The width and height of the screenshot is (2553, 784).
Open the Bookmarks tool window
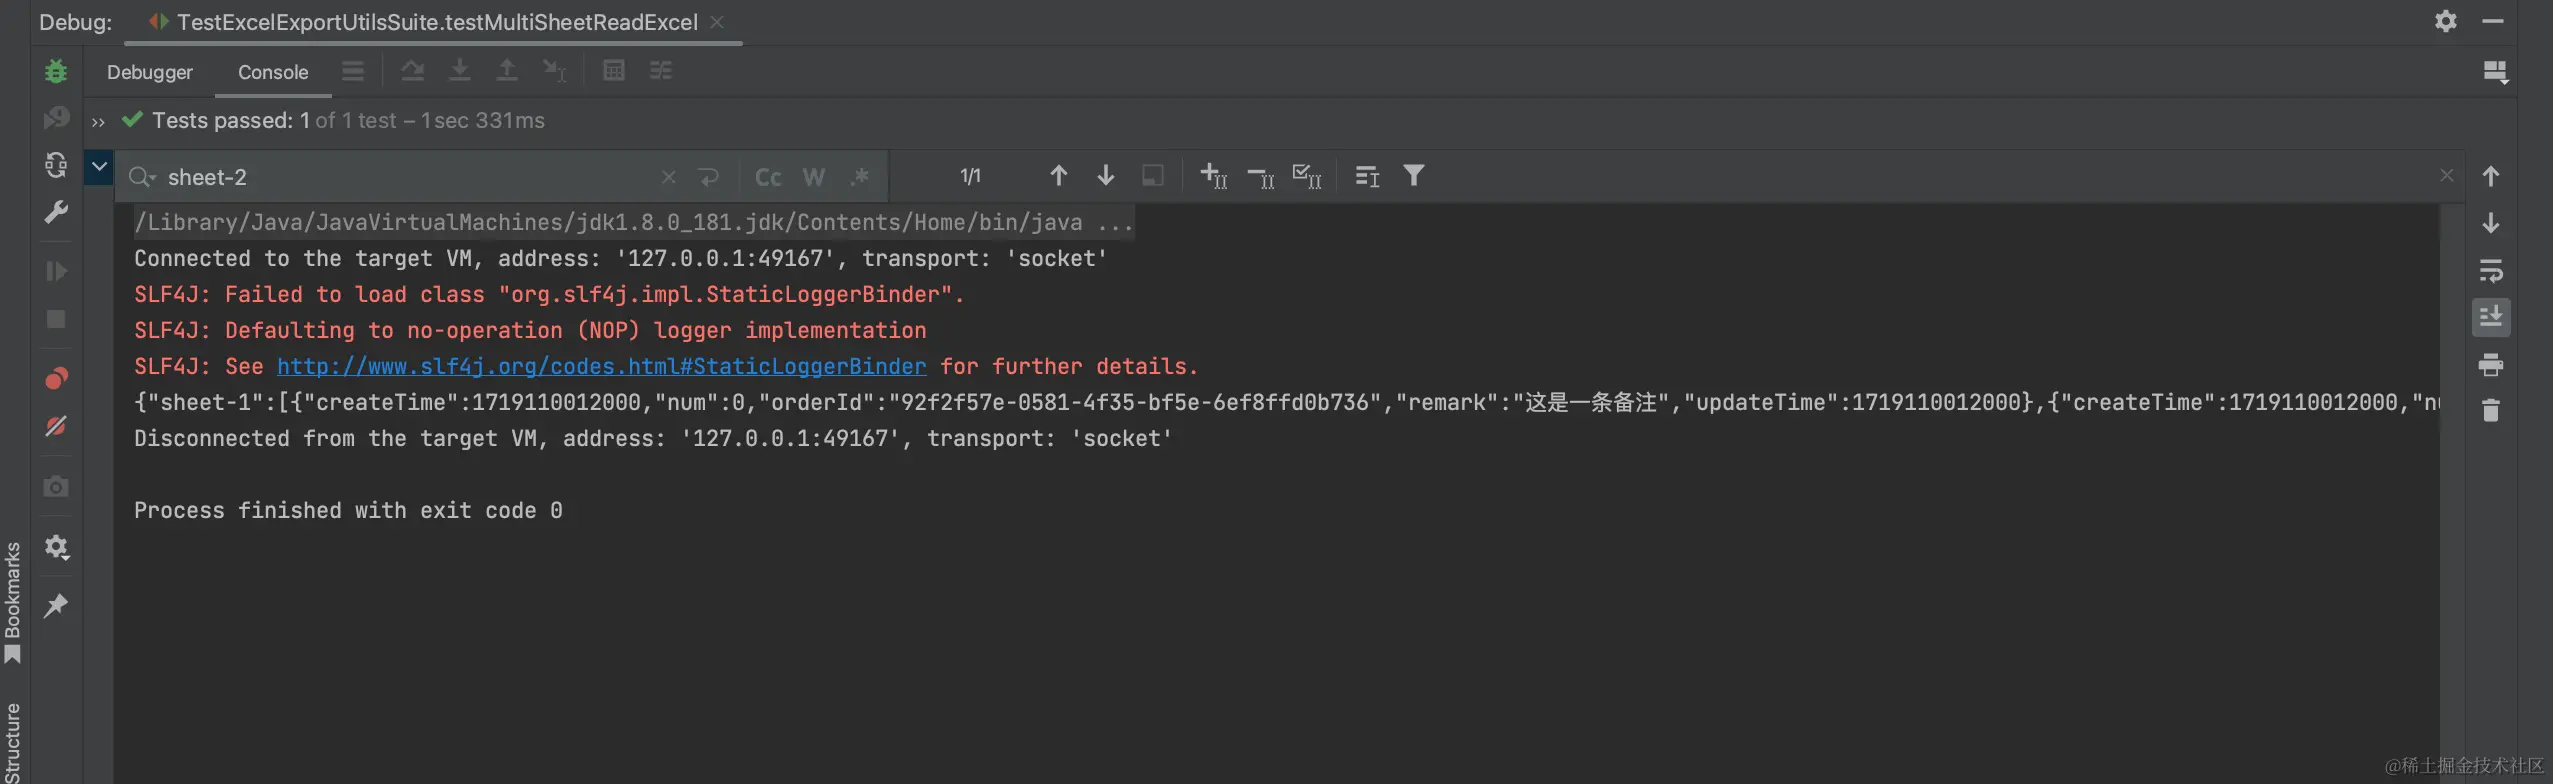click(x=13, y=602)
